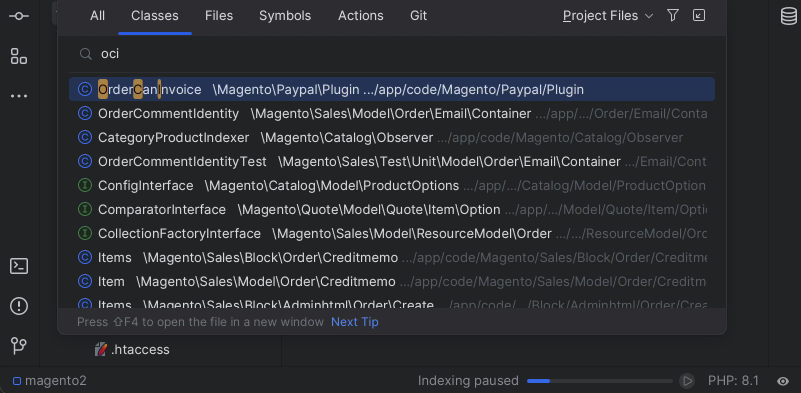The height and width of the screenshot is (393, 801).
Task: Open the Structure tool window icon
Action: pos(19,56)
